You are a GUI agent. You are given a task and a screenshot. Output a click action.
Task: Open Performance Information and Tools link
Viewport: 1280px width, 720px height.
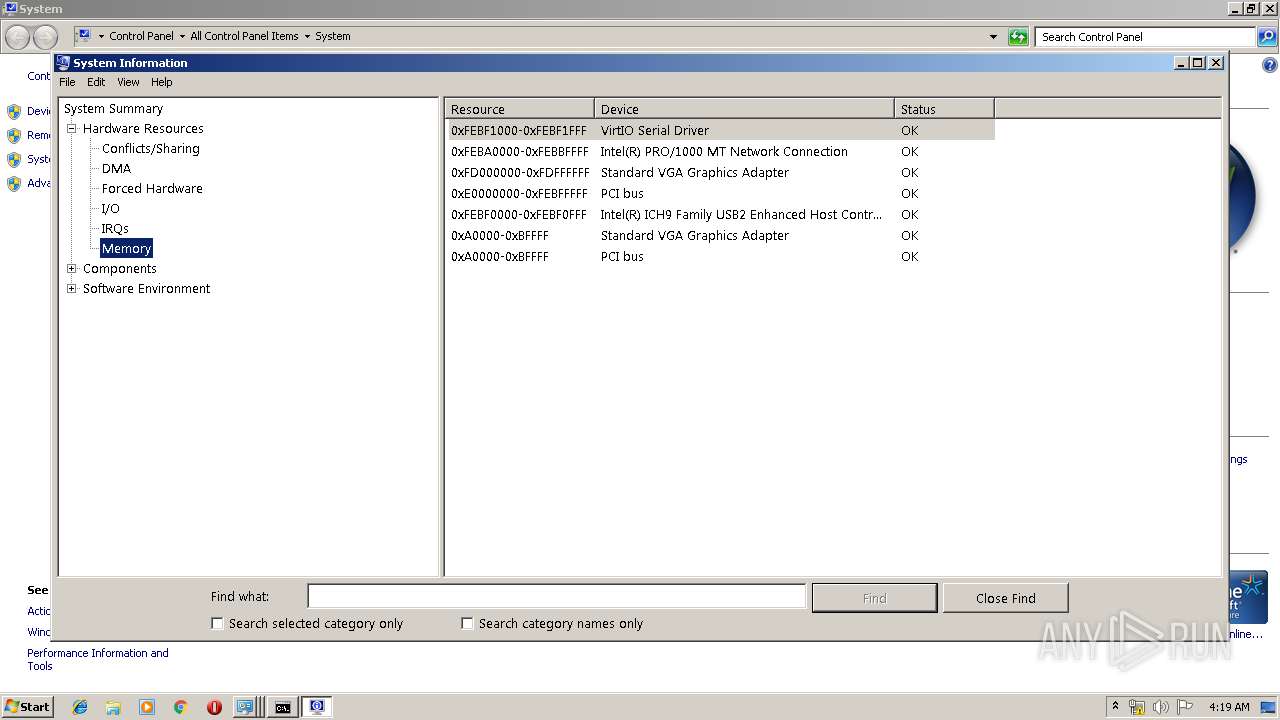click(97, 659)
